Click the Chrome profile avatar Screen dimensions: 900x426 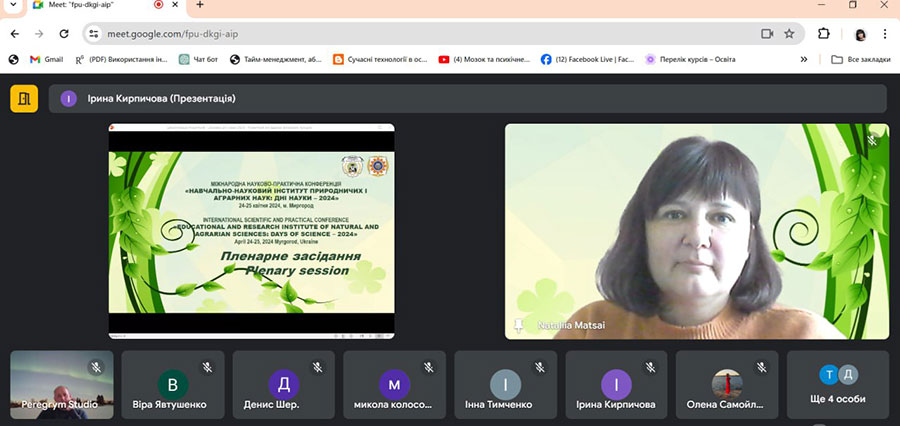tap(859, 34)
